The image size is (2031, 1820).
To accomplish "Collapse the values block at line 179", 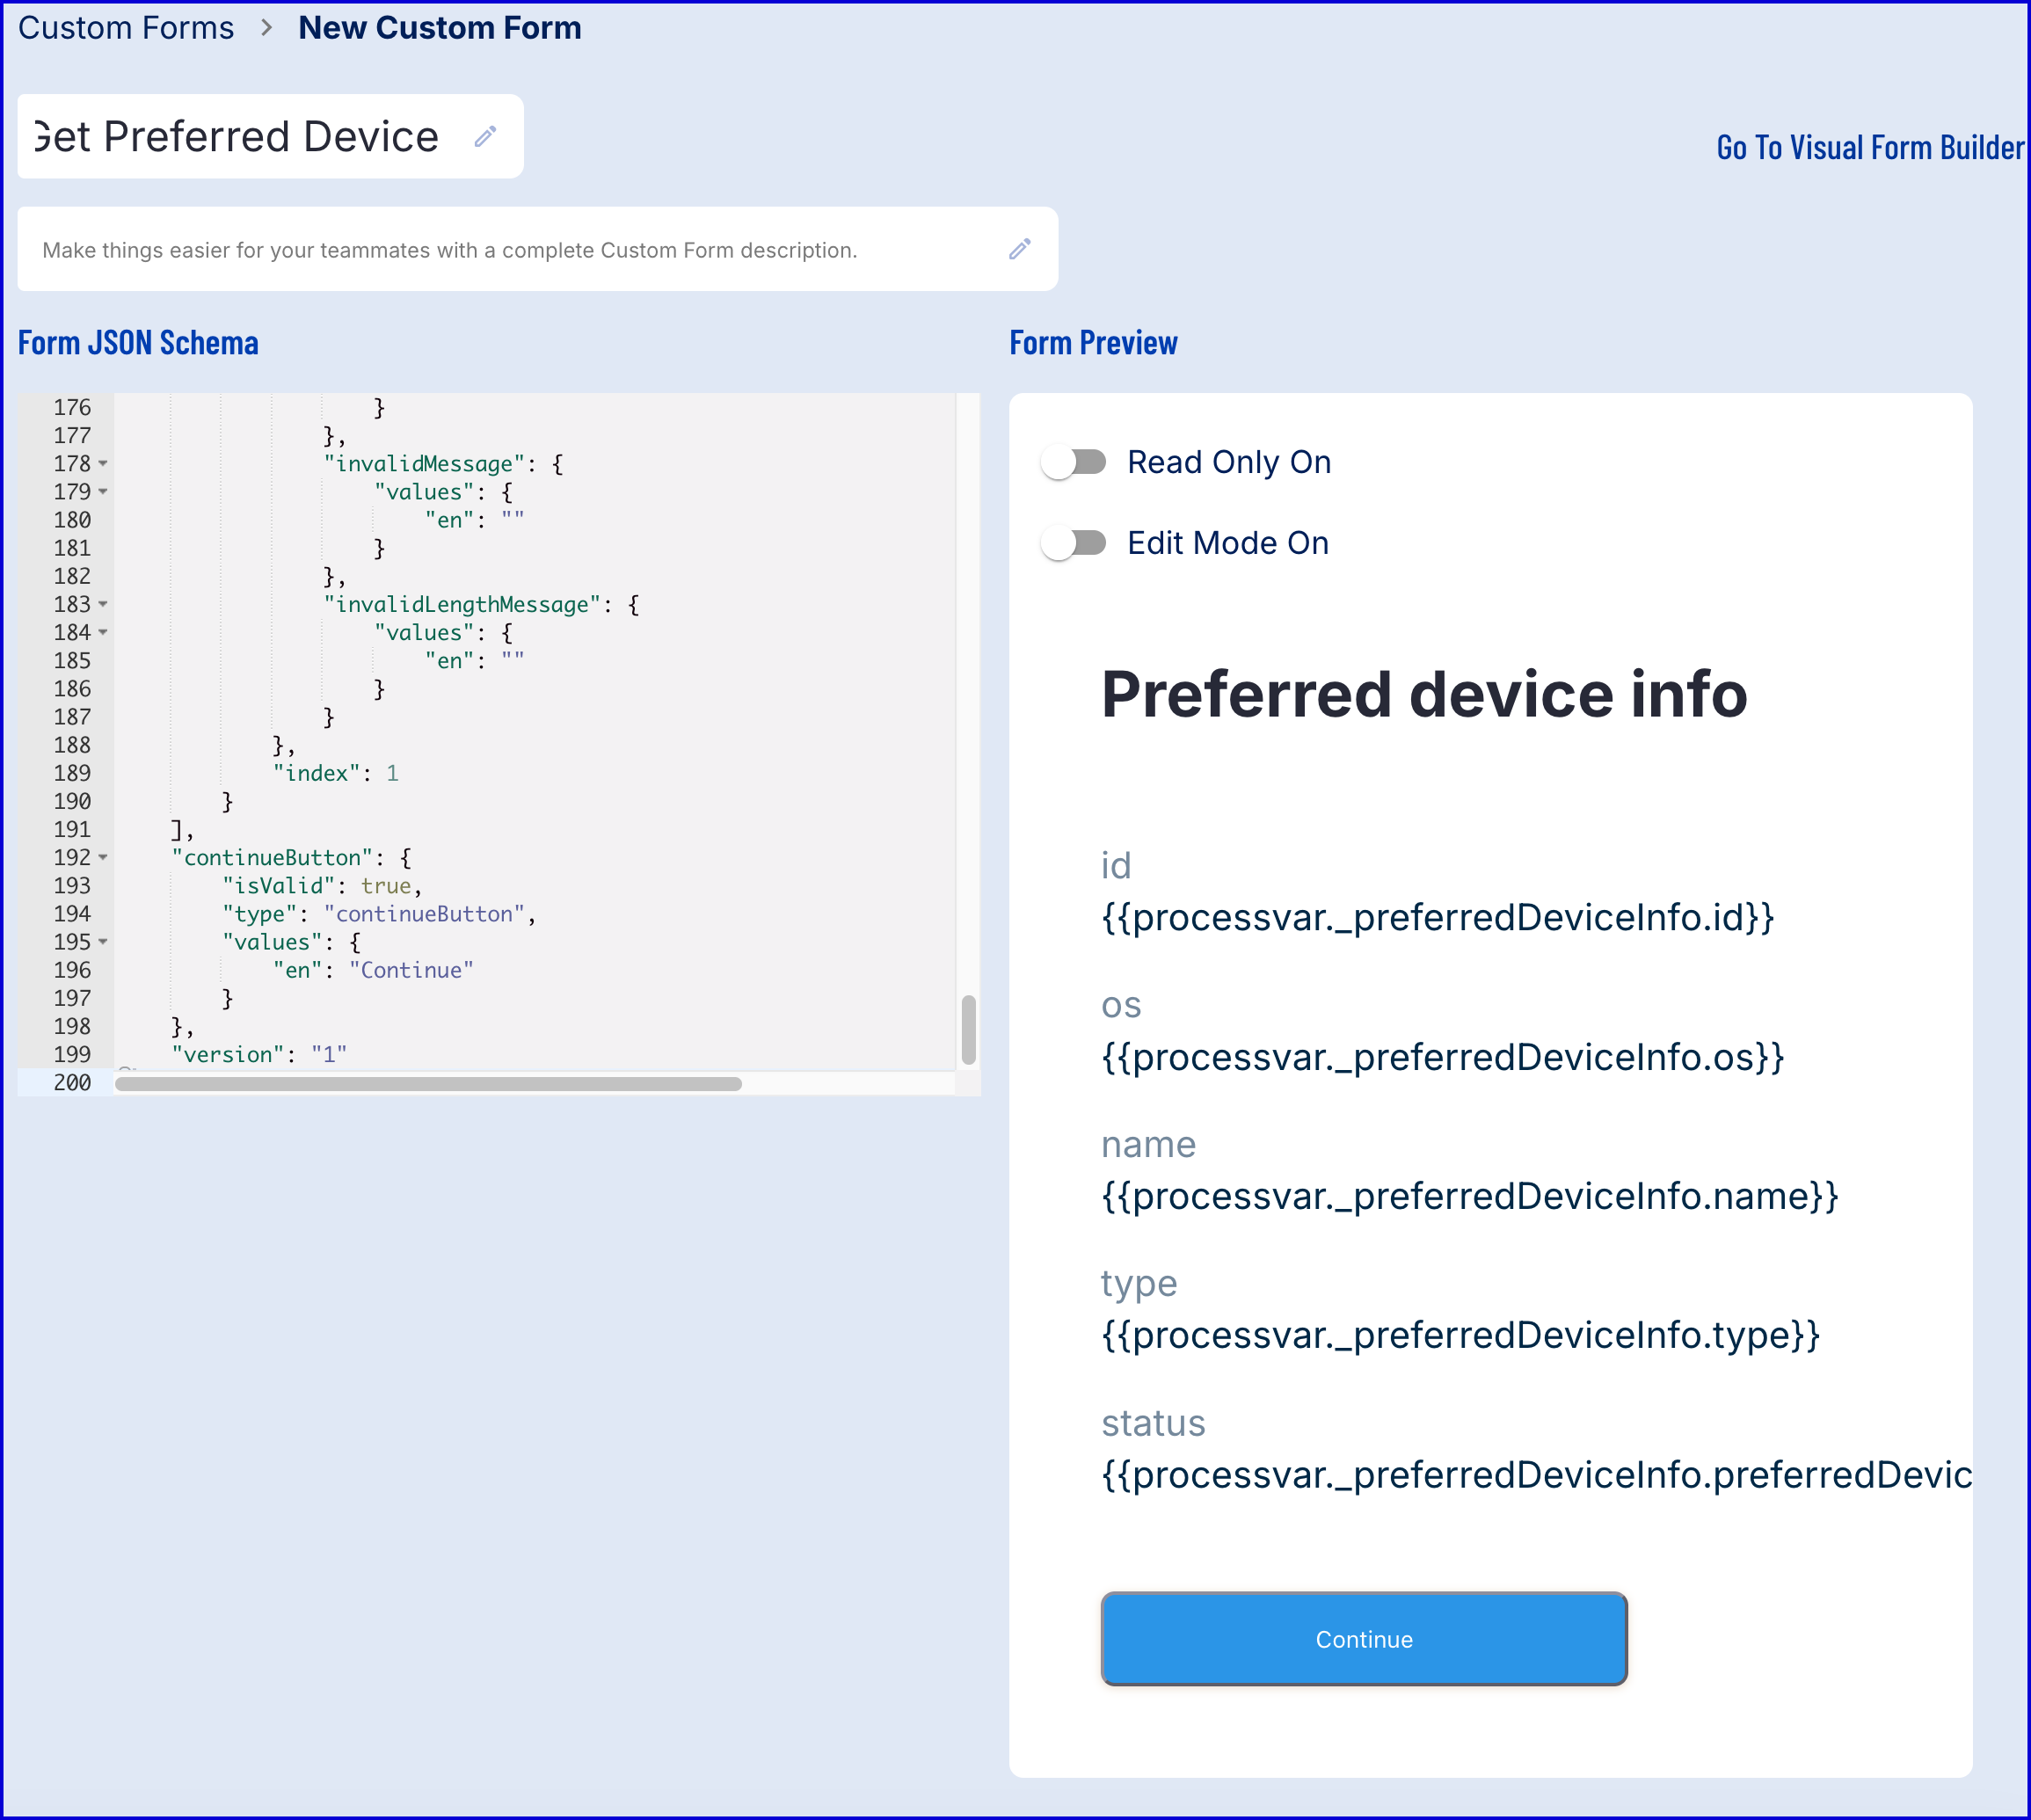I will [x=103, y=492].
